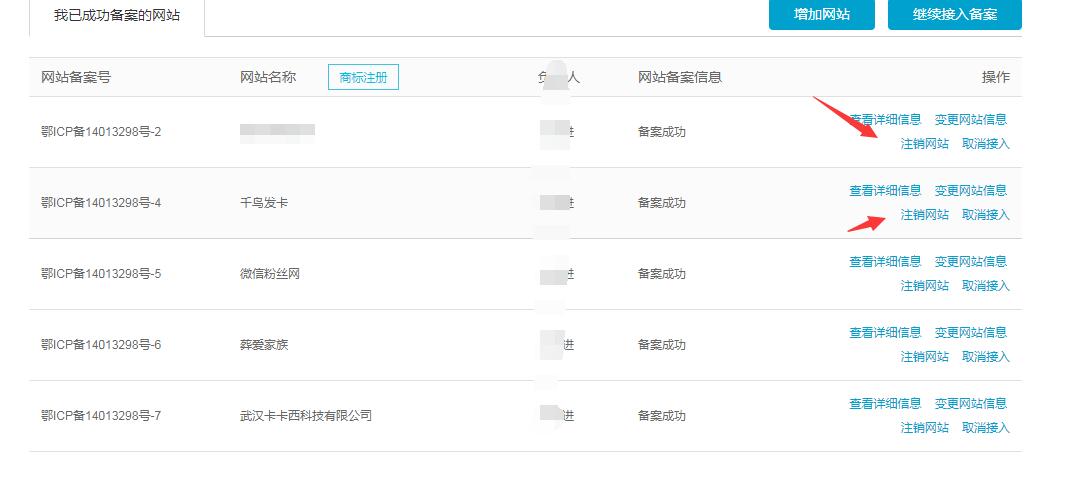This screenshot has width=1073, height=500.
Task: Click 取消接入 for 葬爱家族
Action: 985,357
